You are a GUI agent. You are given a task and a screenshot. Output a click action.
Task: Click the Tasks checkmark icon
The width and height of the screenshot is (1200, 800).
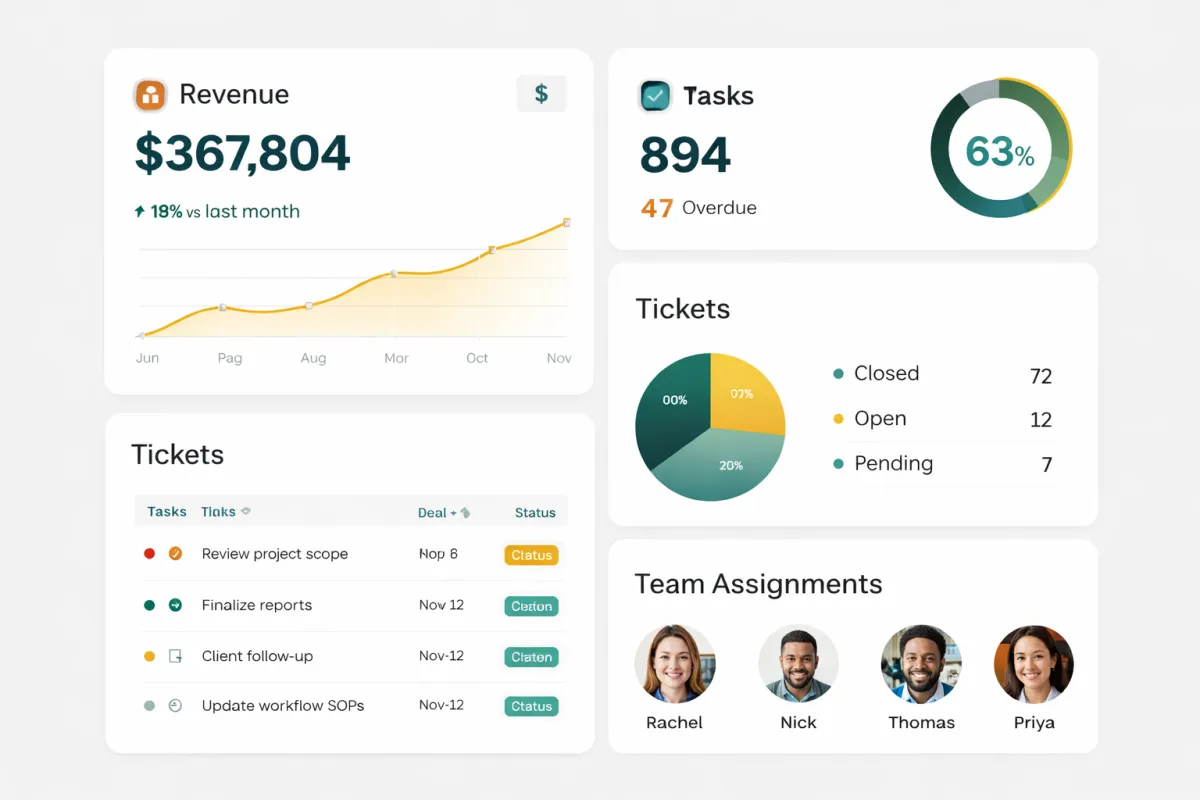[653, 95]
